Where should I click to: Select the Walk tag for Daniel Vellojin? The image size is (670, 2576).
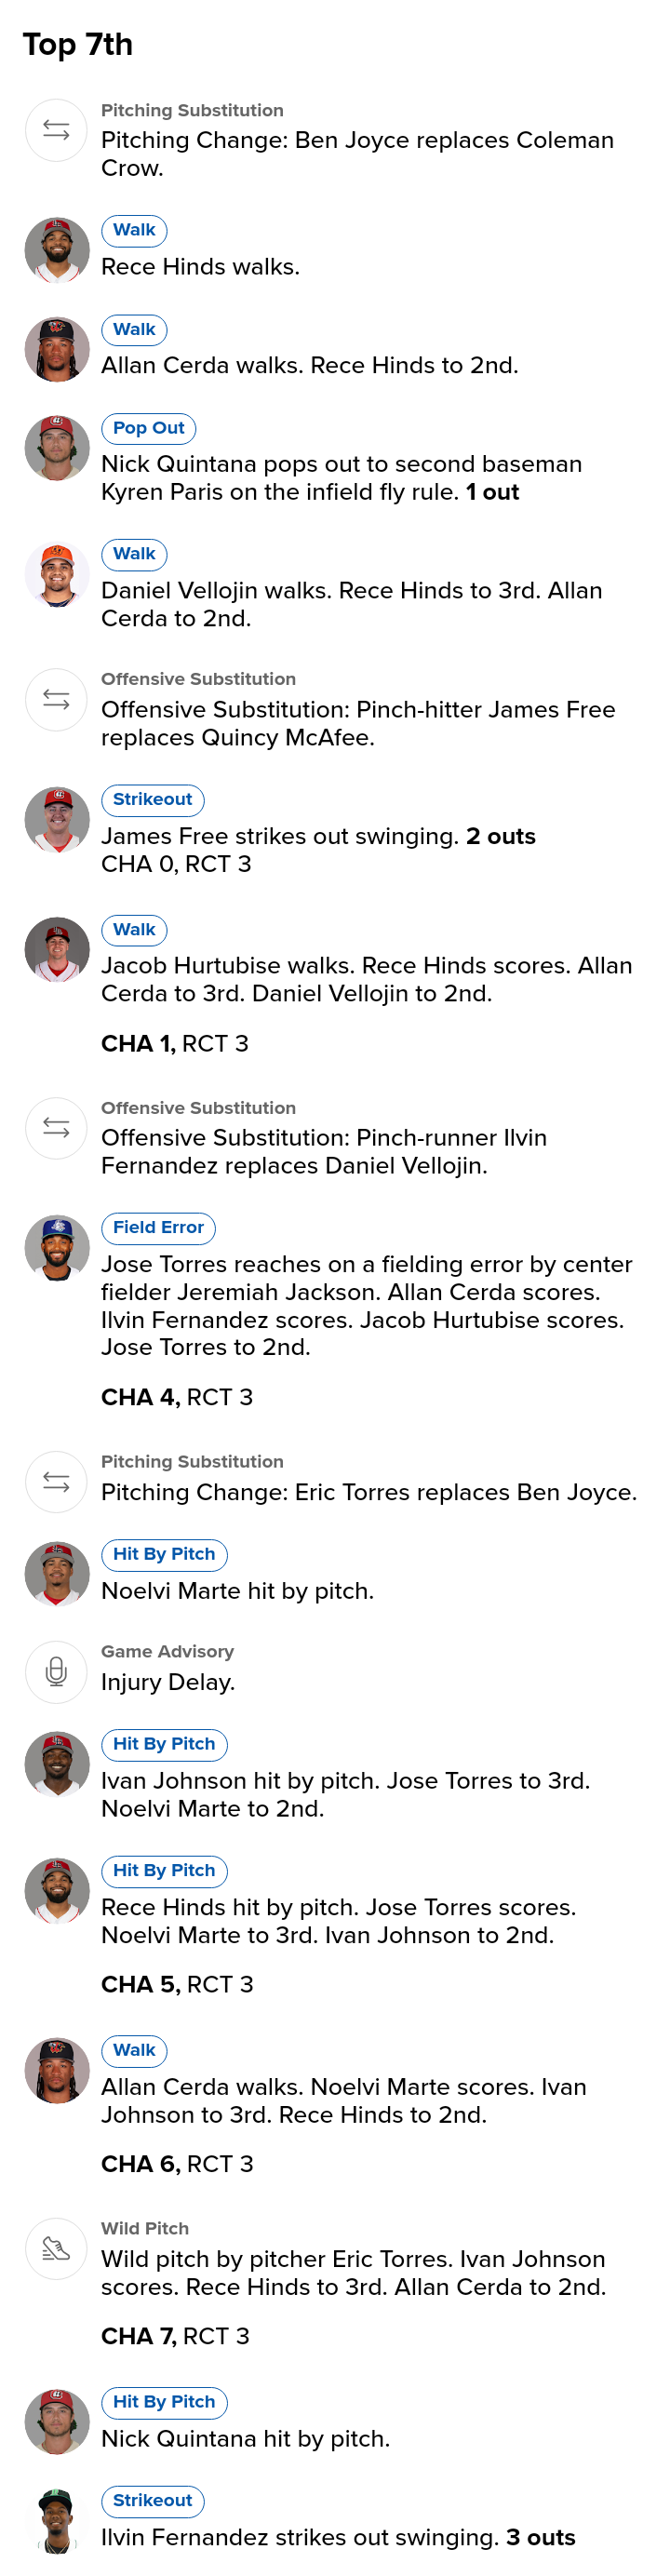click(x=134, y=554)
